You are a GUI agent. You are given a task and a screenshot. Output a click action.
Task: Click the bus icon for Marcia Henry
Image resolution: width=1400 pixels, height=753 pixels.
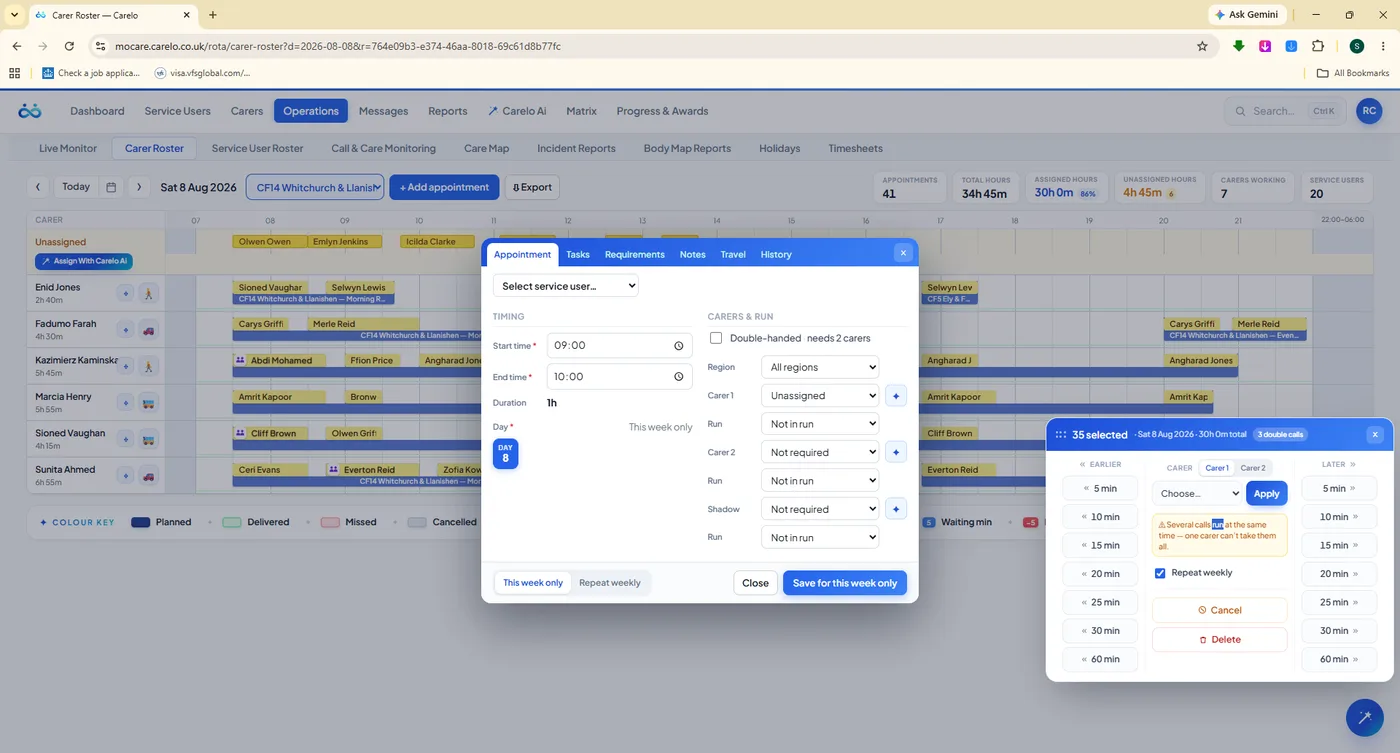pyautogui.click(x=148, y=403)
